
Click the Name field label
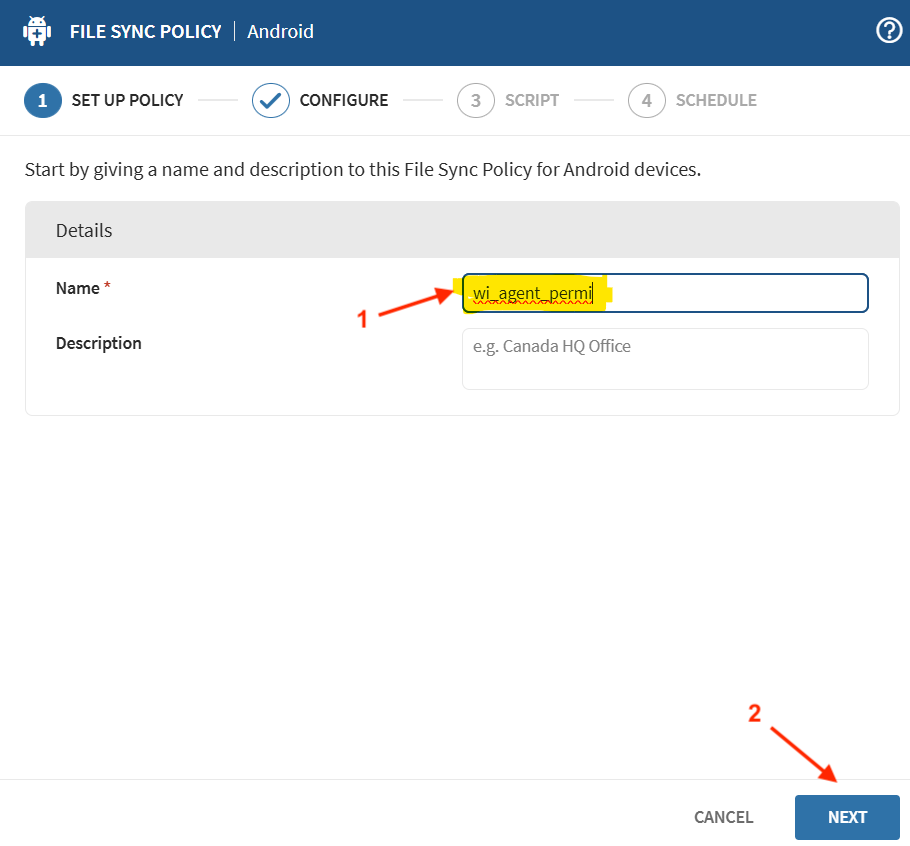(x=78, y=288)
